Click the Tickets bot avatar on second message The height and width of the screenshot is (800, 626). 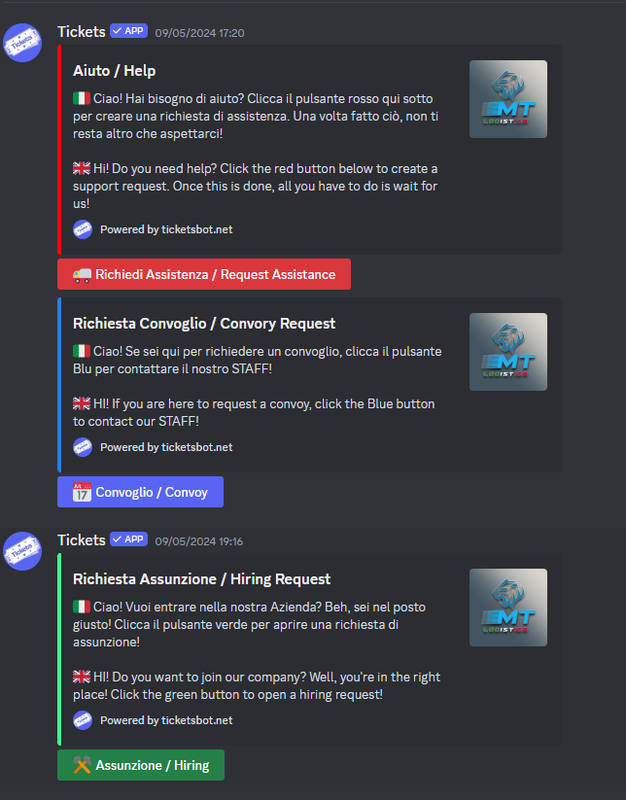point(22,551)
